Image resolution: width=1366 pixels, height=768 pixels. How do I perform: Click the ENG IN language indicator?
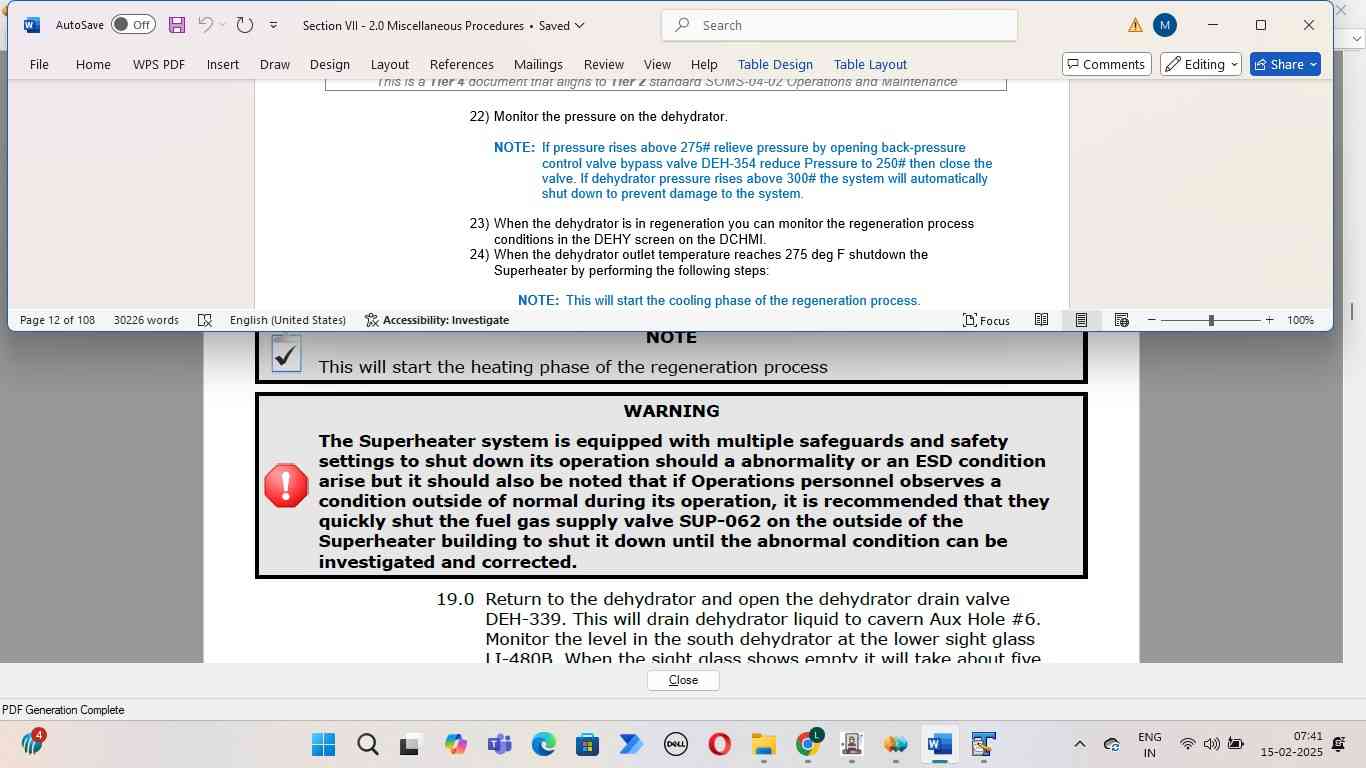(x=1150, y=745)
